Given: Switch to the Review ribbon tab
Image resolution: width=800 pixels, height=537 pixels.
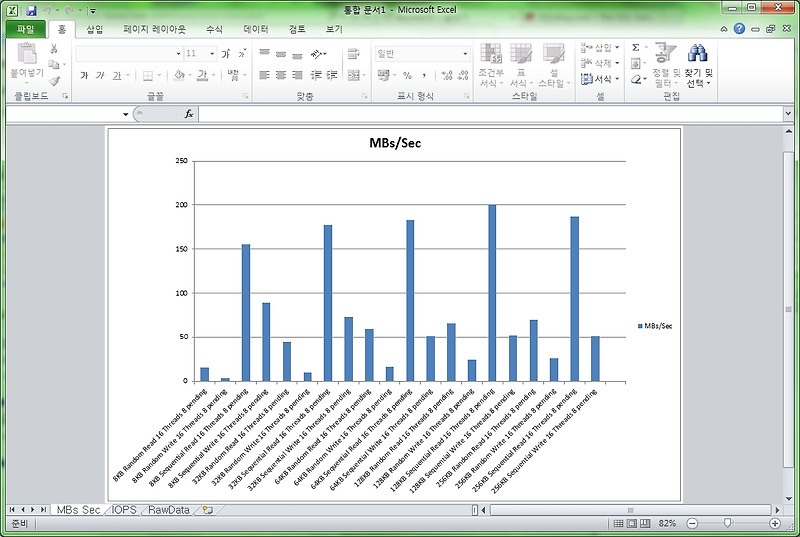Looking at the screenshot, I should (x=297, y=29).
